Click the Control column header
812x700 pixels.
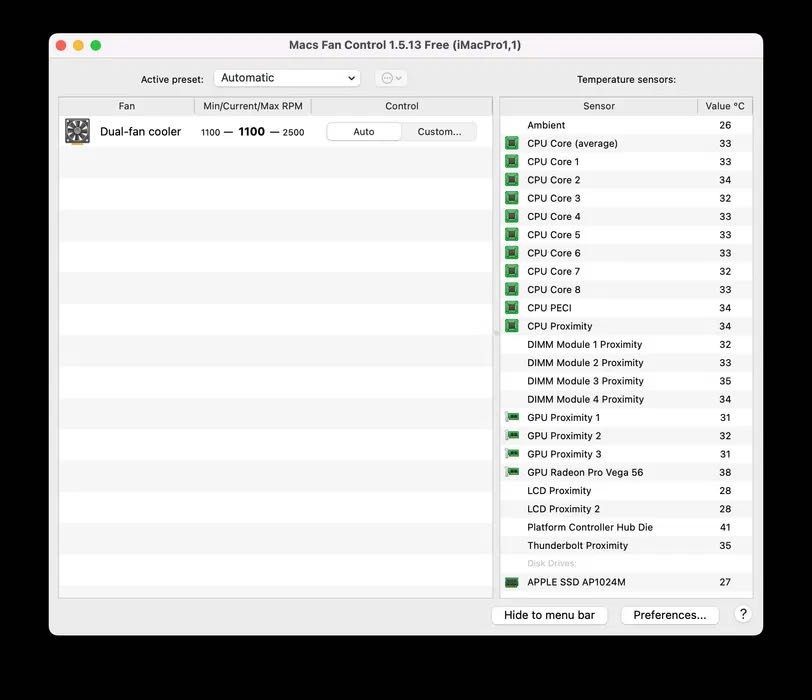point(402,106)
